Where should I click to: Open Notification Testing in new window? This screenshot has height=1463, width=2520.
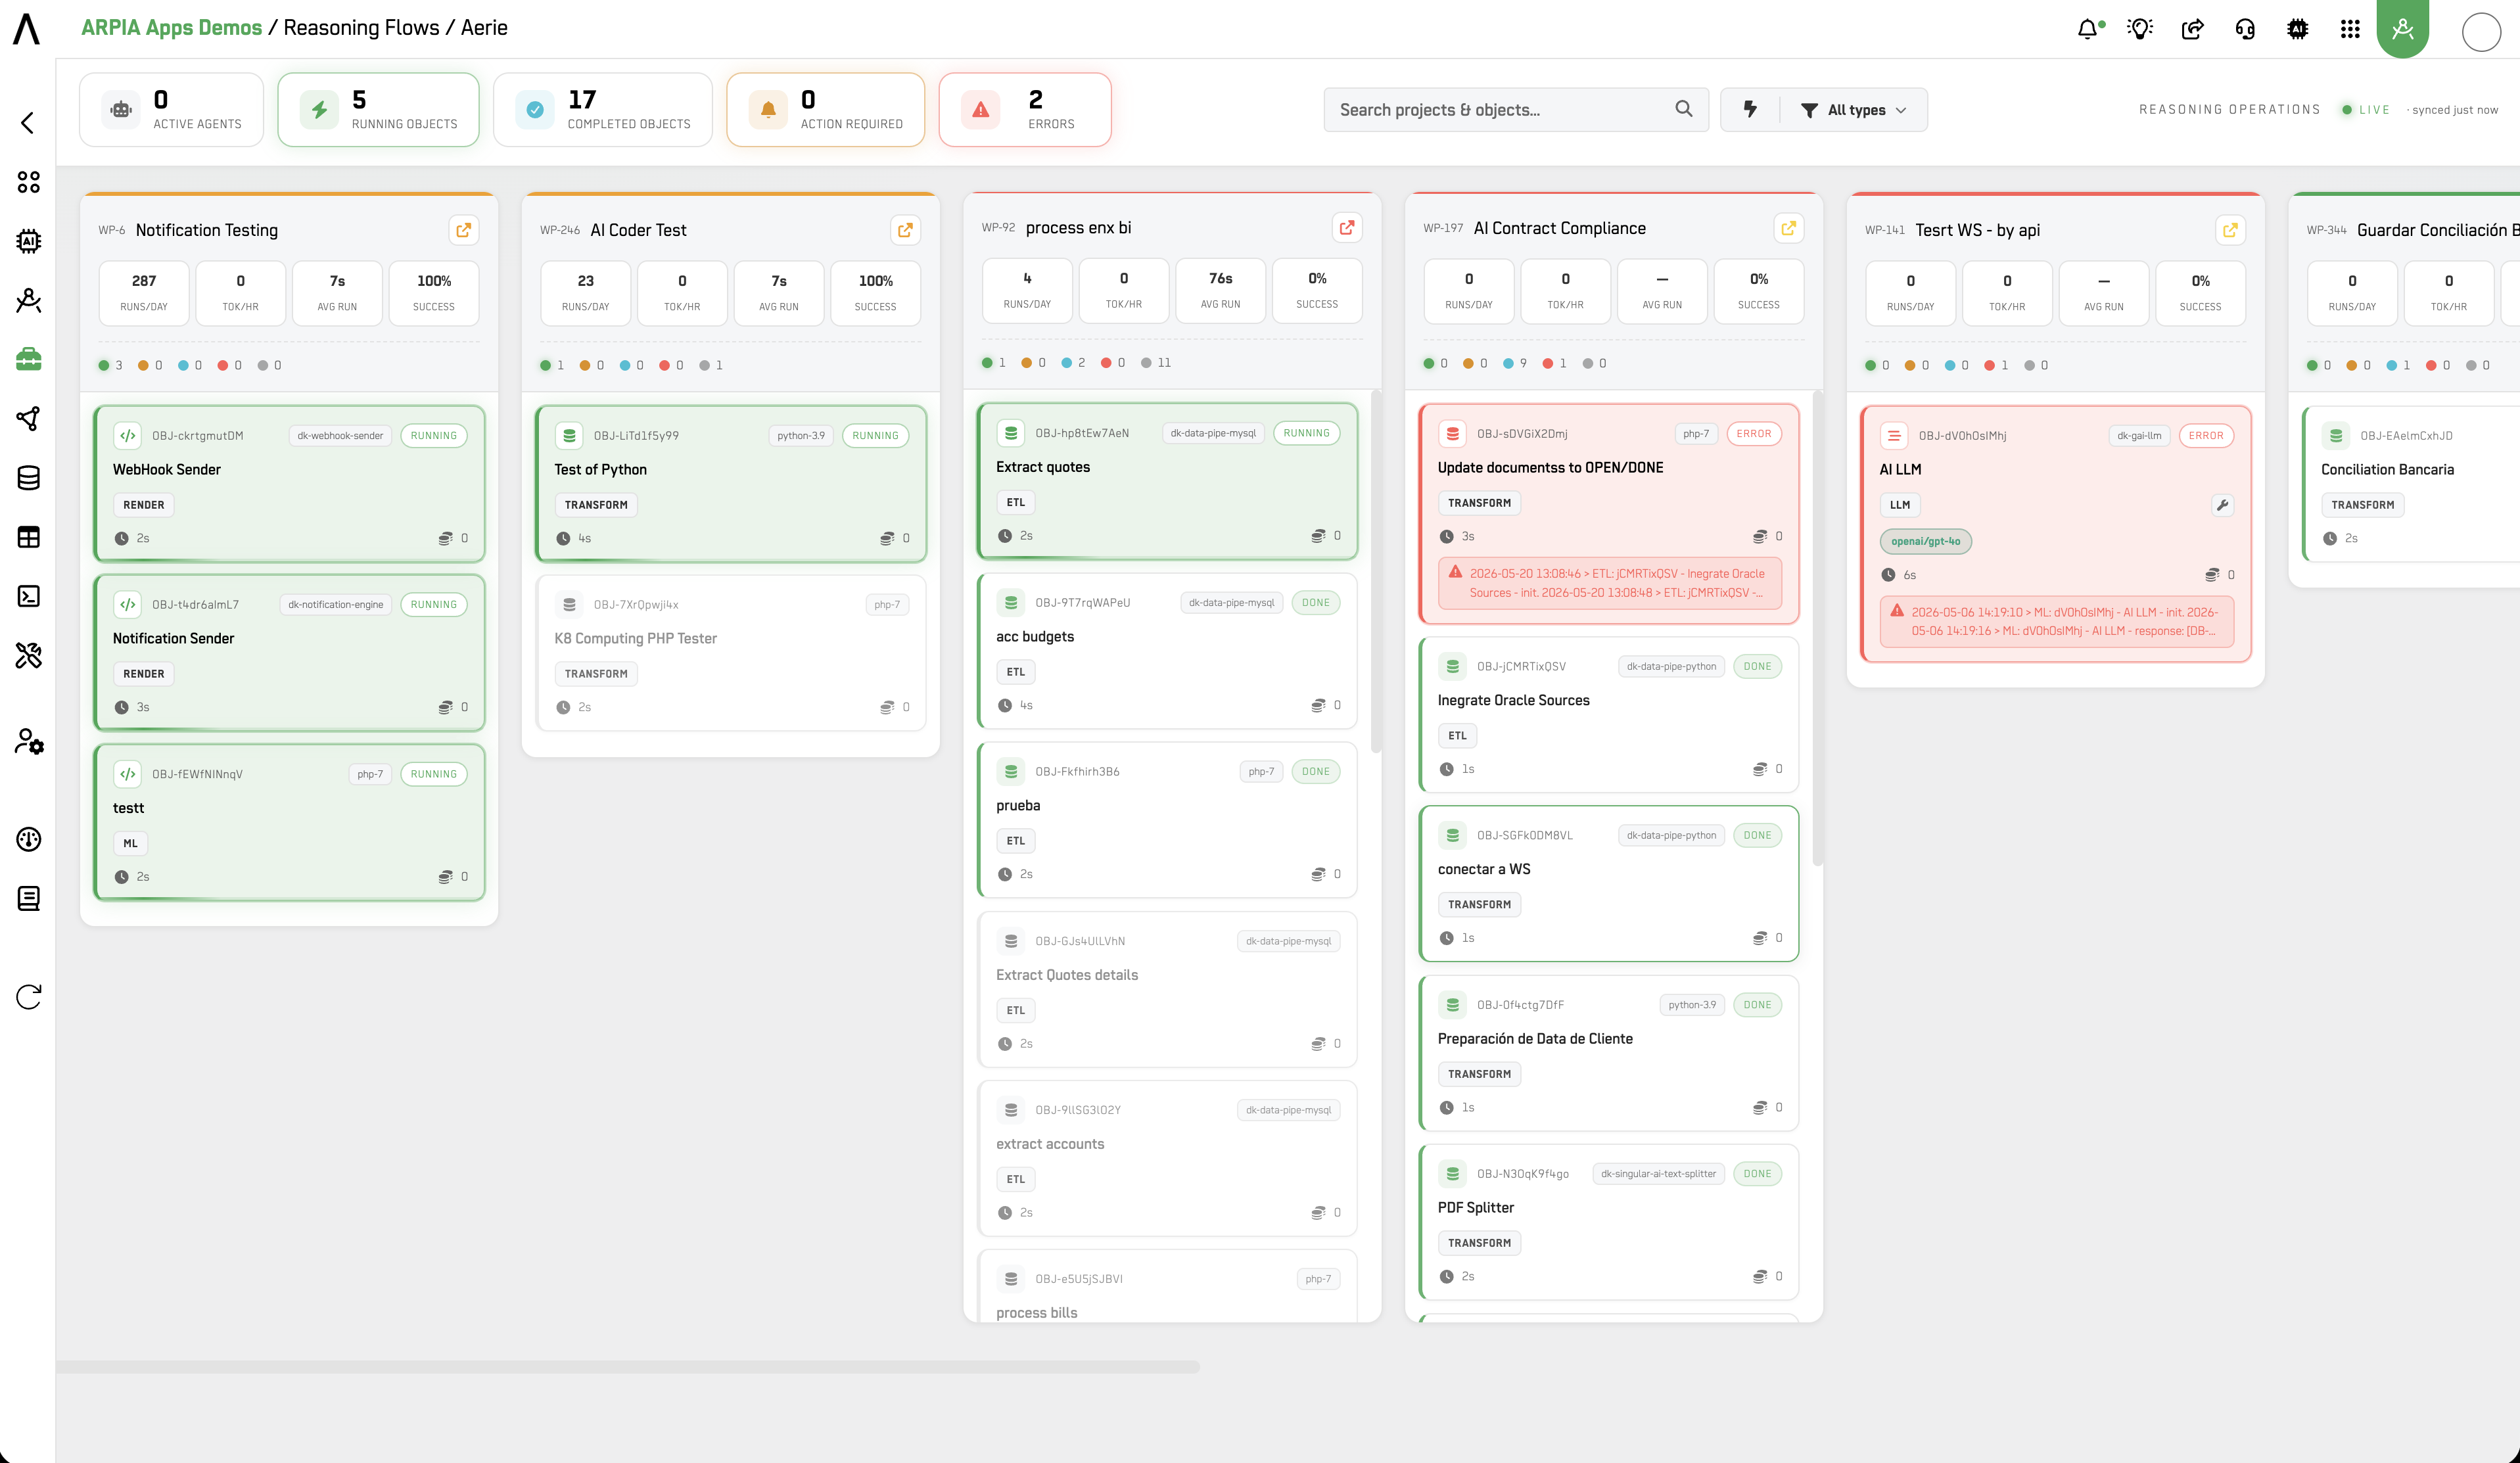tap(463, 230)
